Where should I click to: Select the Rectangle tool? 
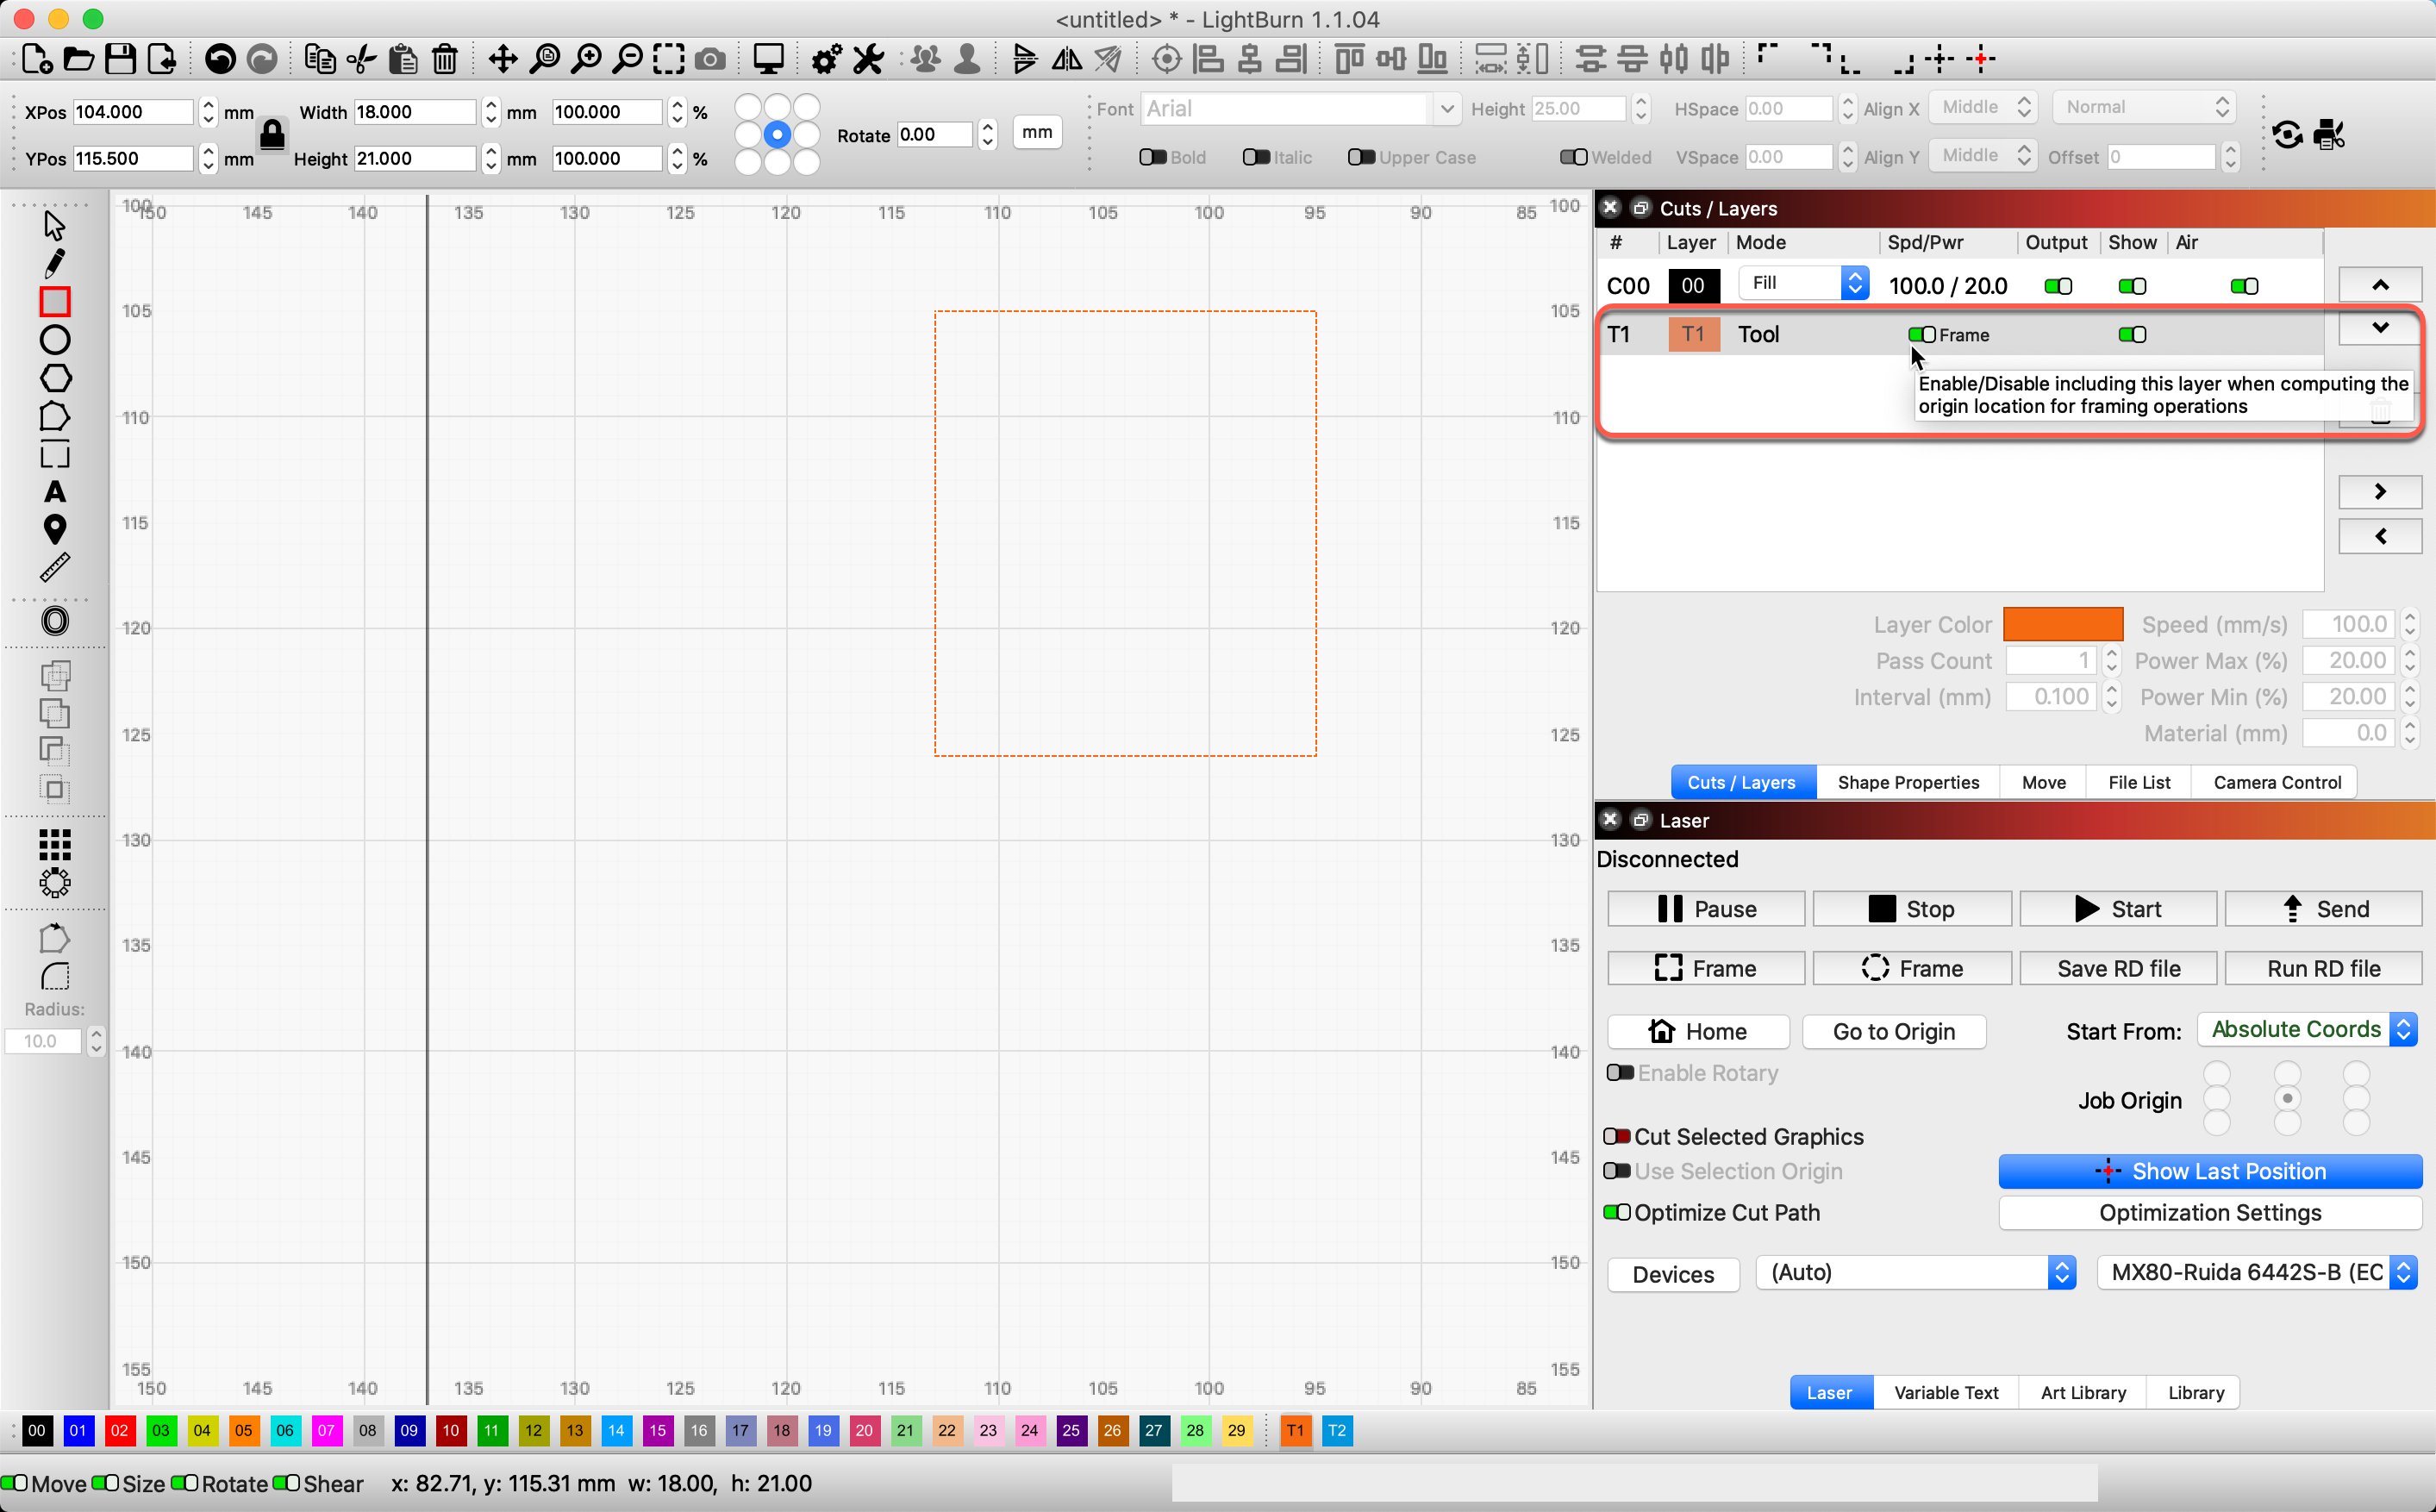click(55, 301)
